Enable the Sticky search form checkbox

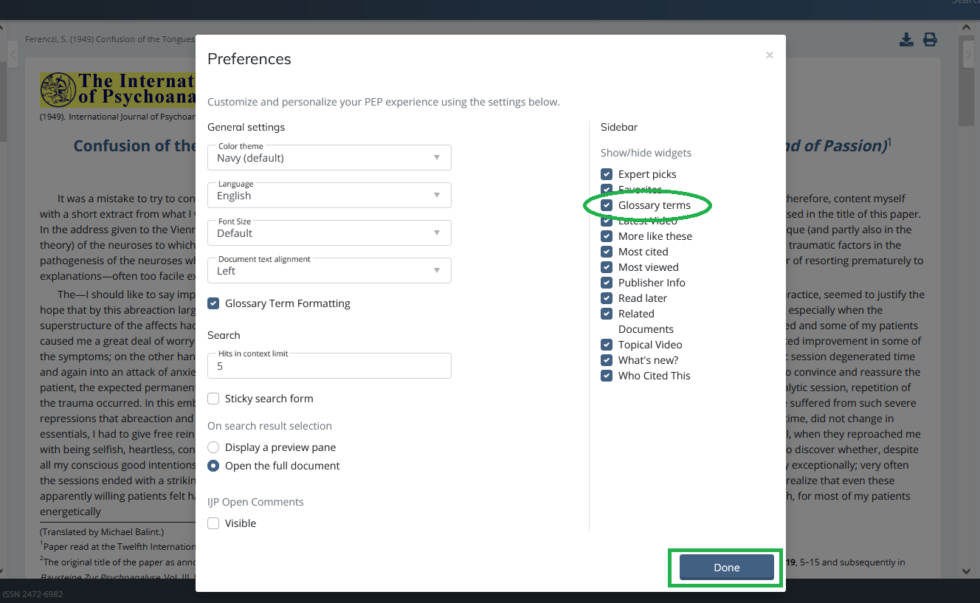tap(214, 399)
